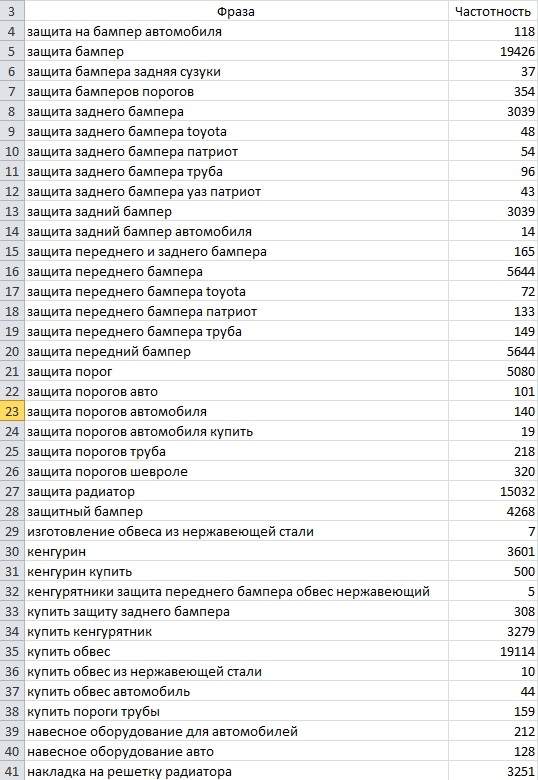Click cell 'купить обвес'
The image size is (538, 780).
pyautogui.click(x=236, y=652)
